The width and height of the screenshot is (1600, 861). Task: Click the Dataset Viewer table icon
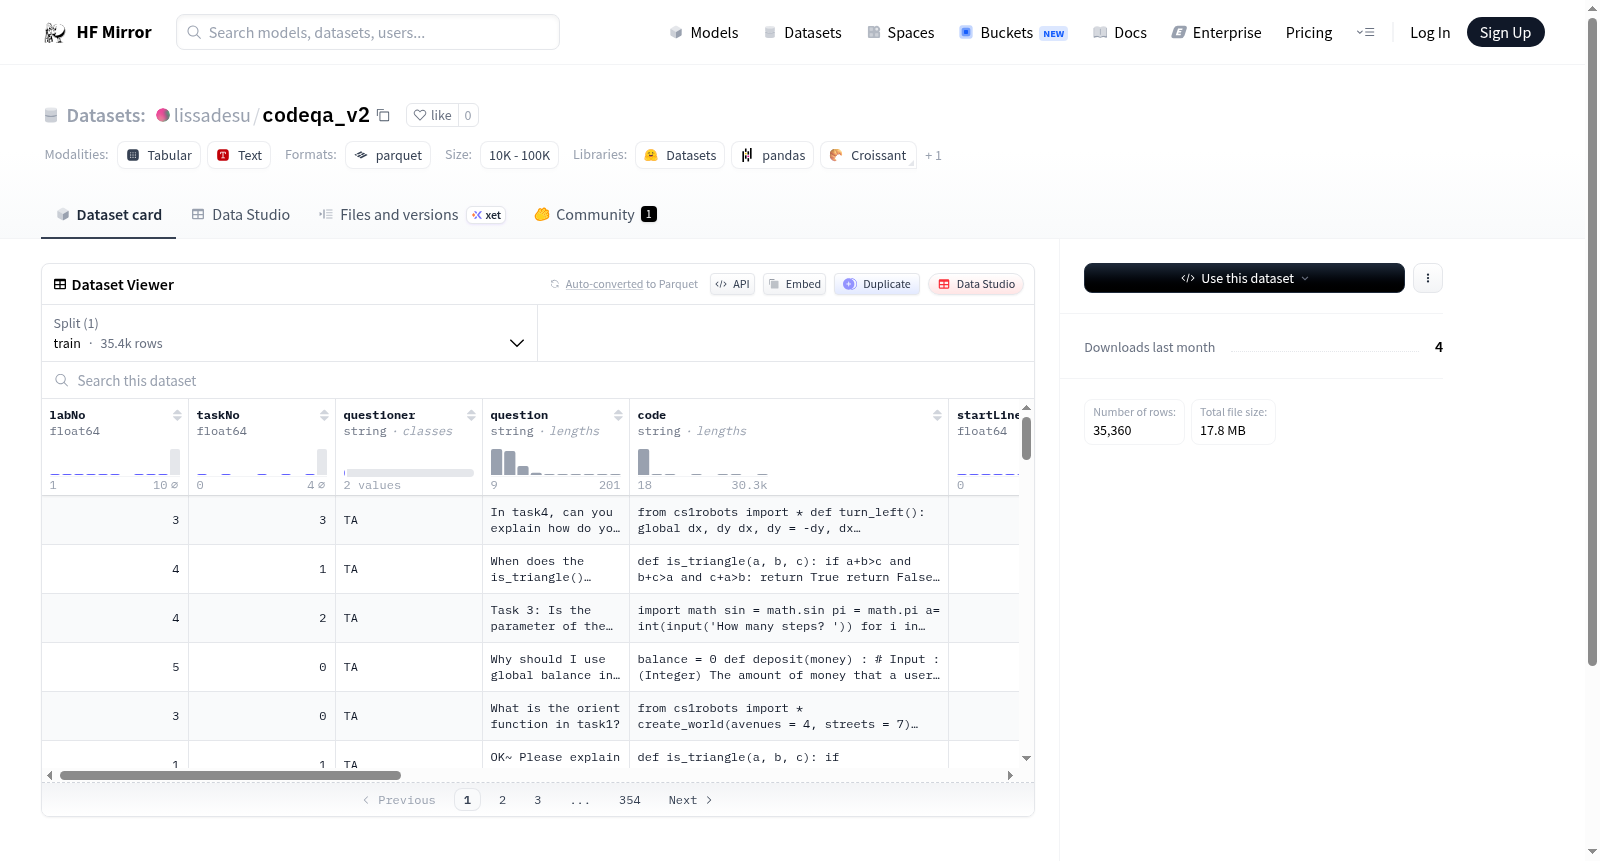pos(60,284)
